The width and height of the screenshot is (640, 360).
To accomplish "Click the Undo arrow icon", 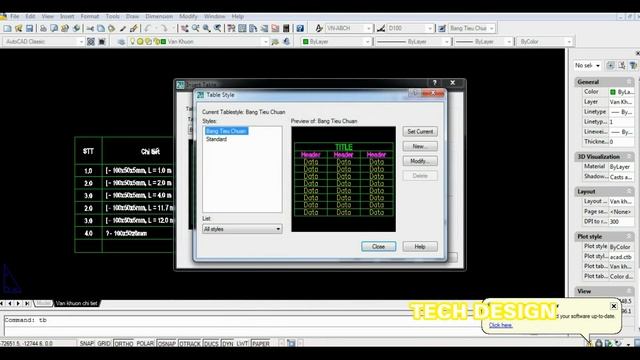I will click(148, 28).
